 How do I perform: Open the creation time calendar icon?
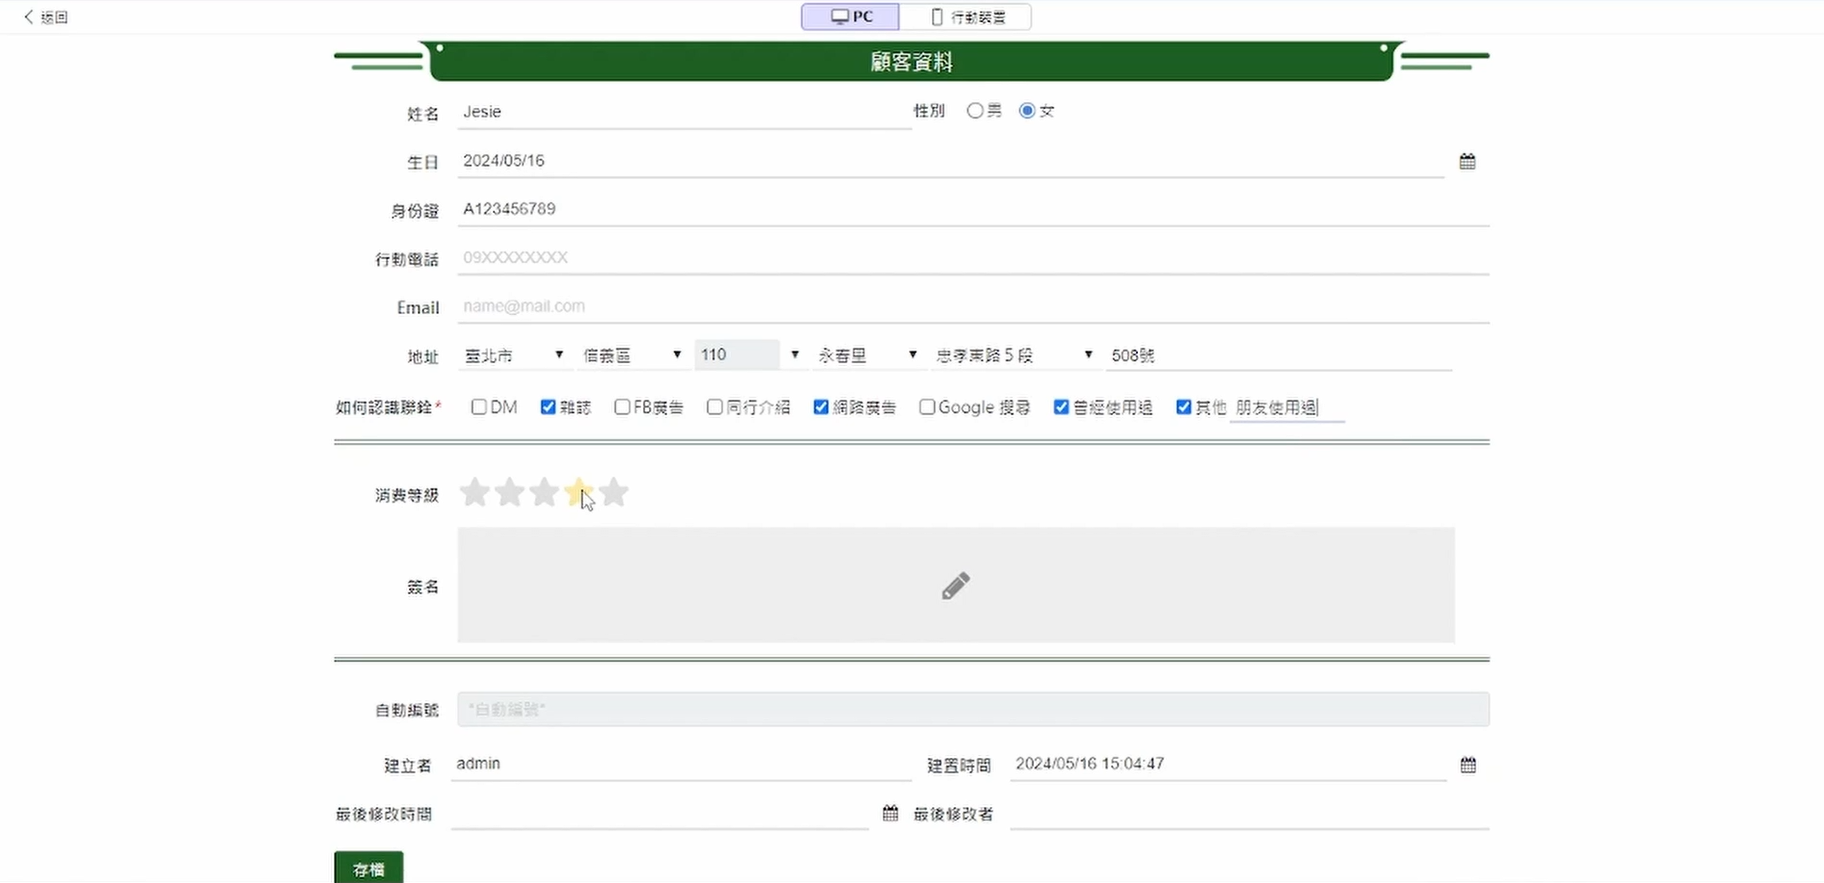tap(1468, 765)
